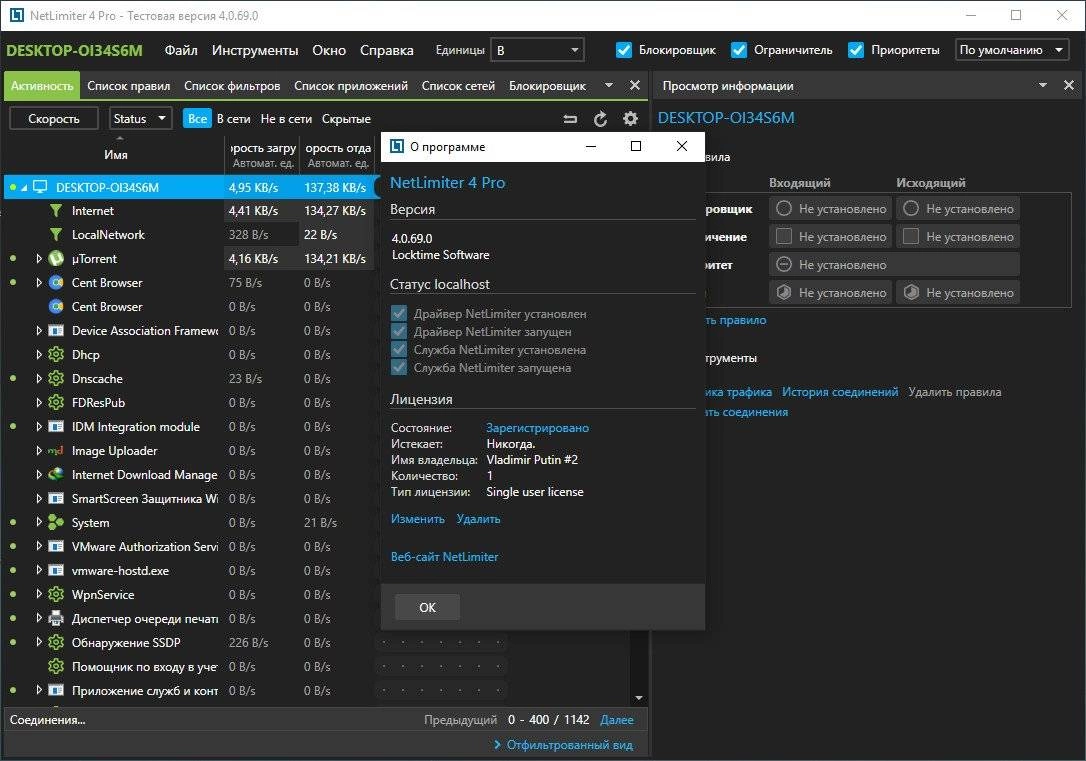Click OK in About dialog
Image resolution: width=1086 pixels, height=761 pixels.
(x=427, y=607)
